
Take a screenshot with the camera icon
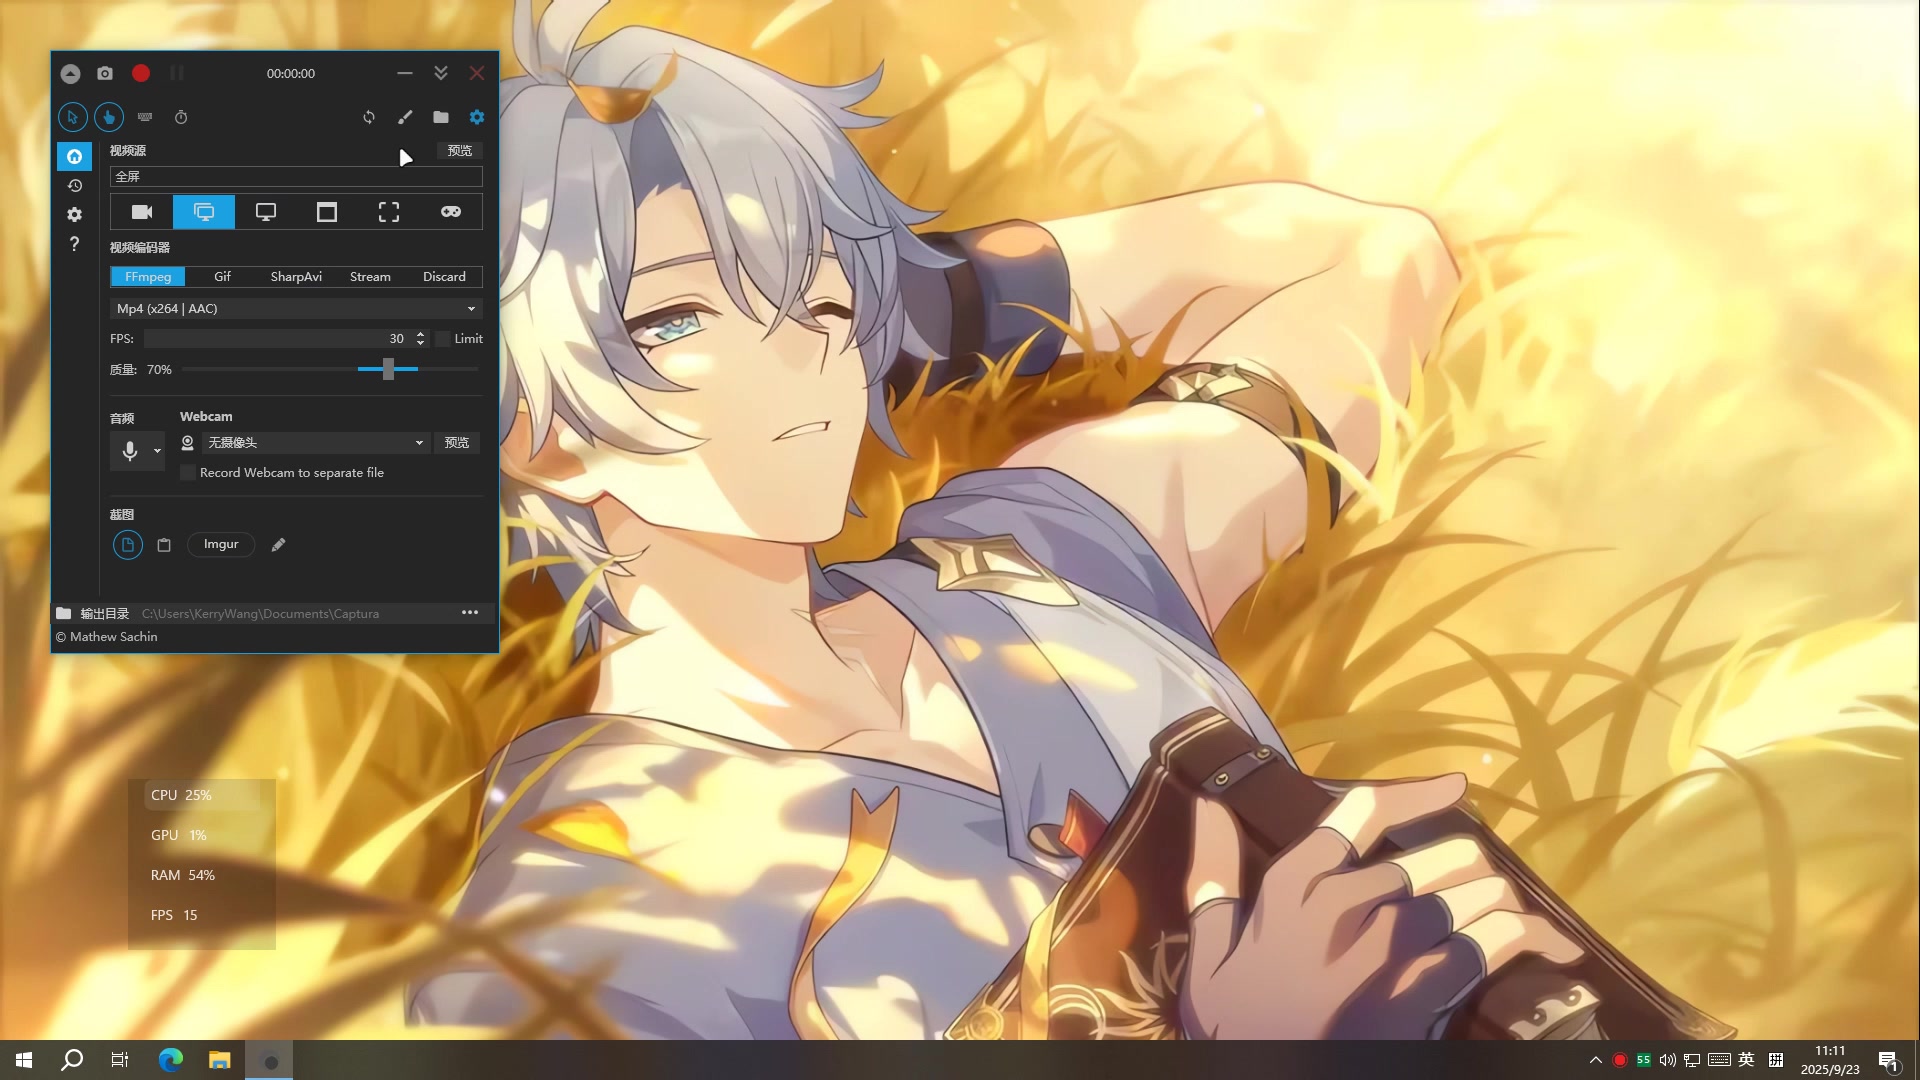click(x=105, y=73)
